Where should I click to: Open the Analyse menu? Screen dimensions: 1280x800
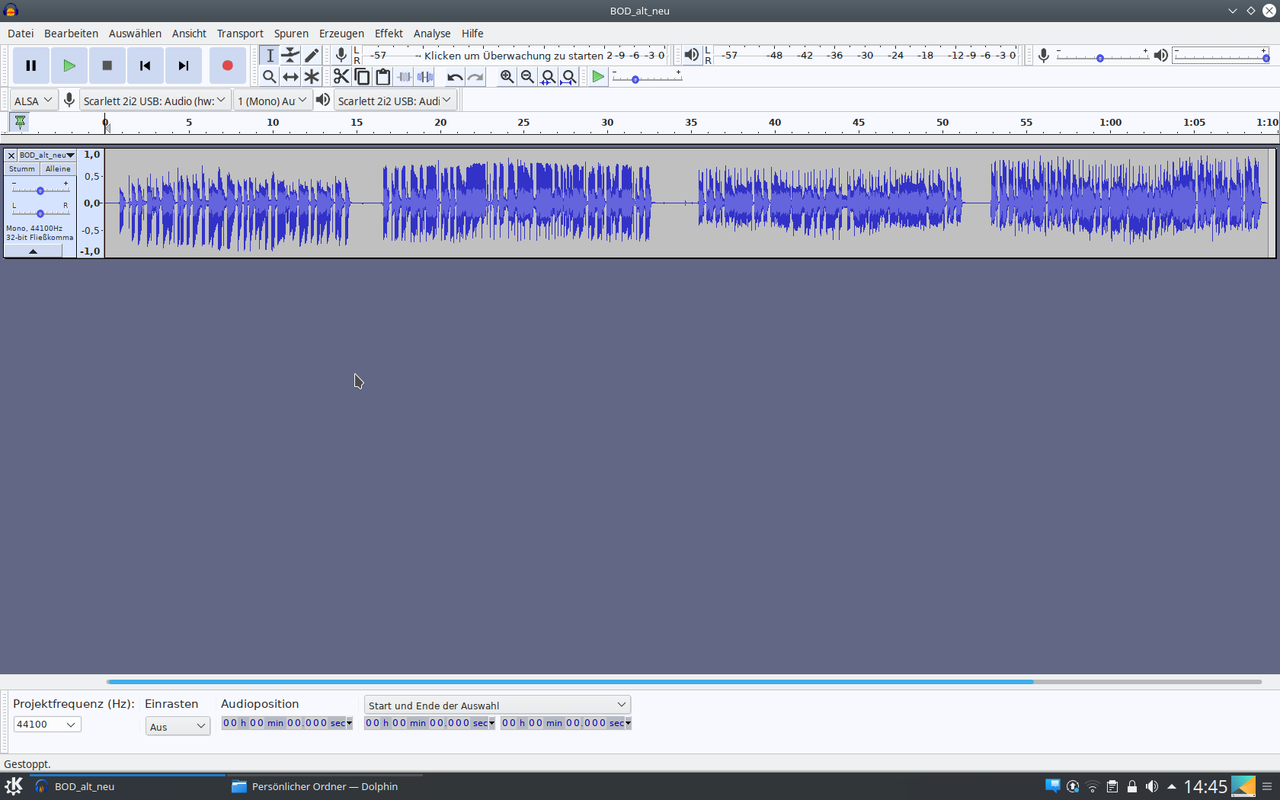(432, 33)
